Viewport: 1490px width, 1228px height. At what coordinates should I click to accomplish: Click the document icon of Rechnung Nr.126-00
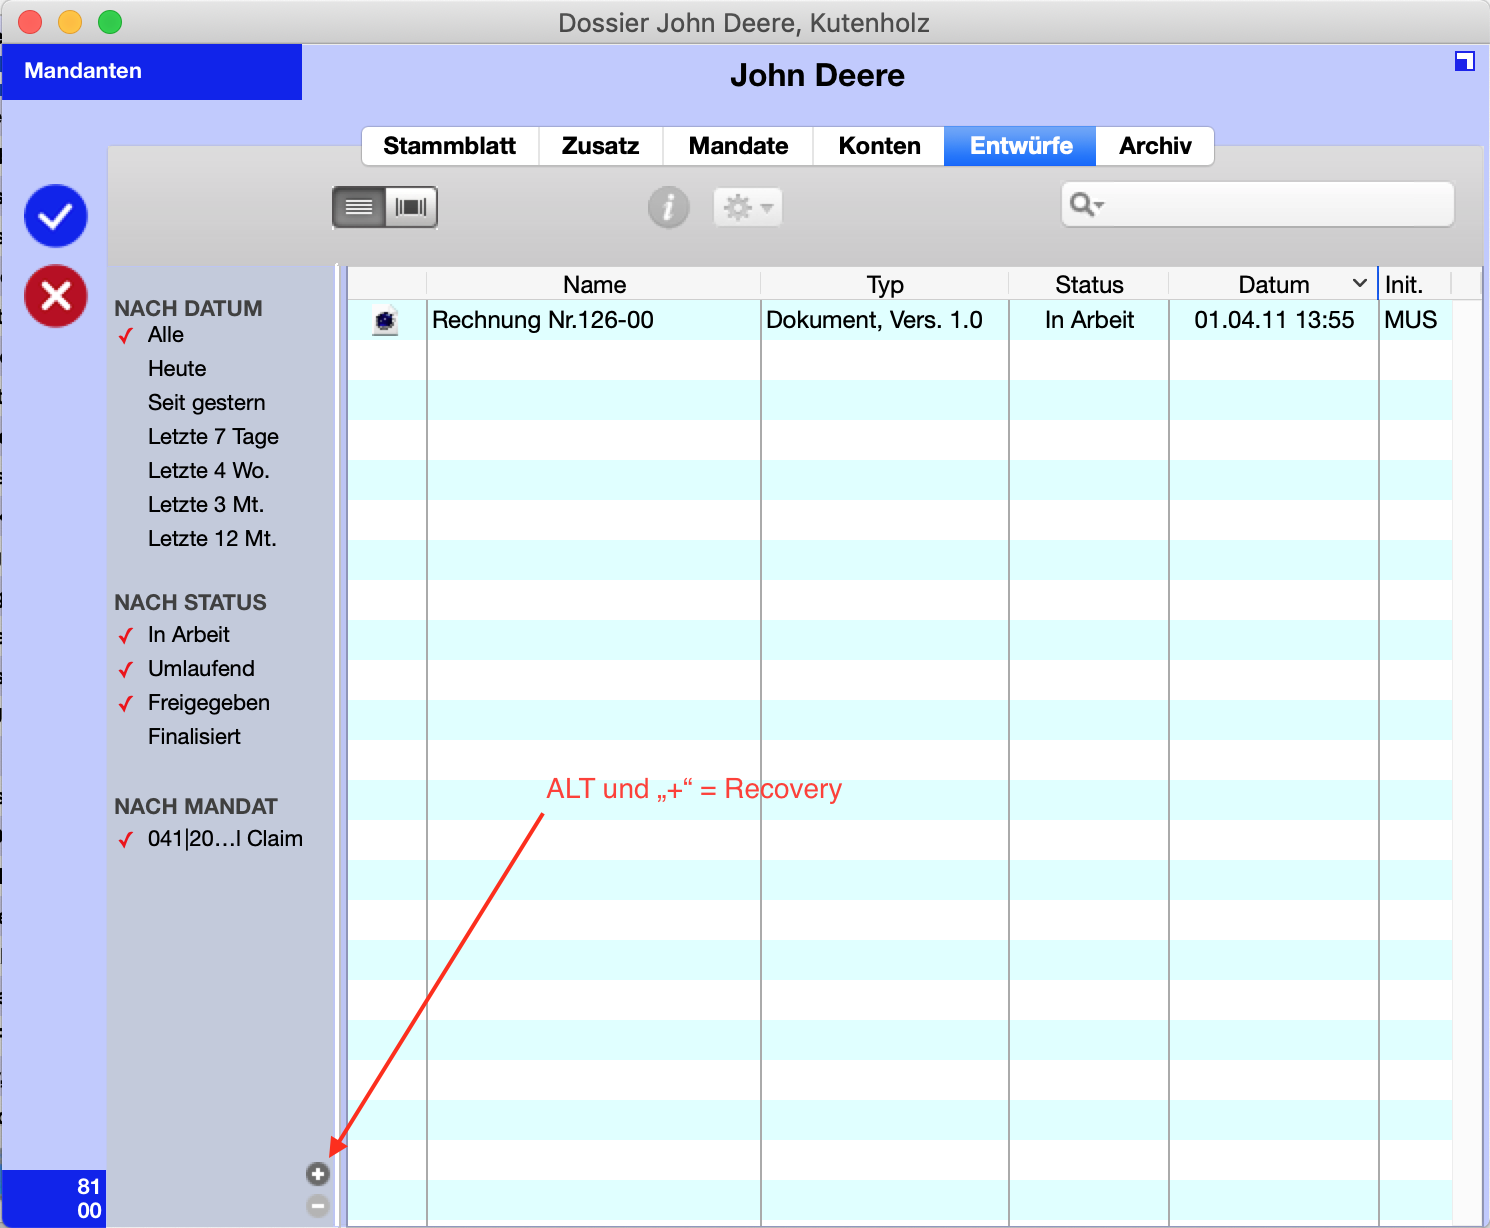coord(385,320)
